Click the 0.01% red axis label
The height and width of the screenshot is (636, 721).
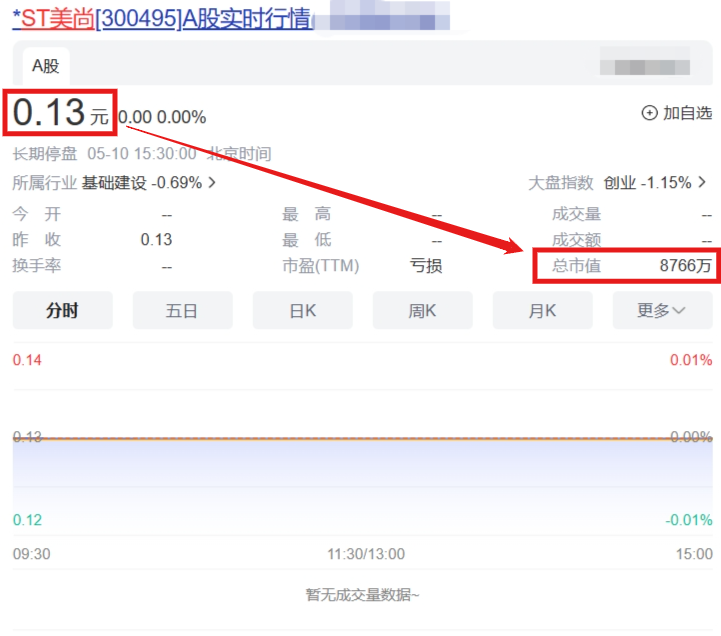coord(691,360)
